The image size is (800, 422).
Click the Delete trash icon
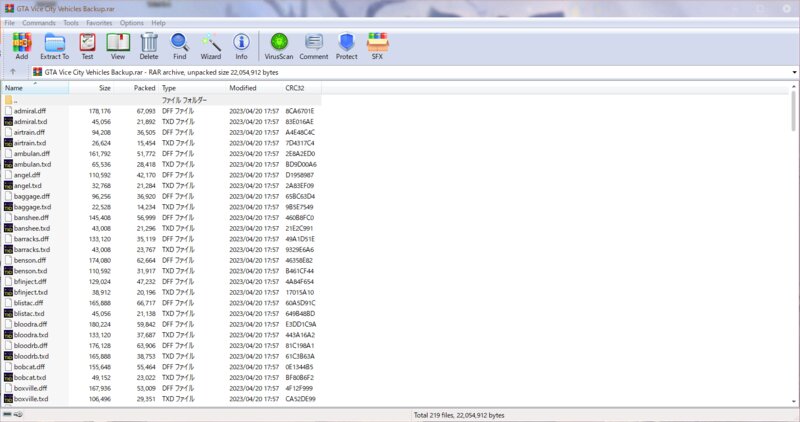[149, 46]
